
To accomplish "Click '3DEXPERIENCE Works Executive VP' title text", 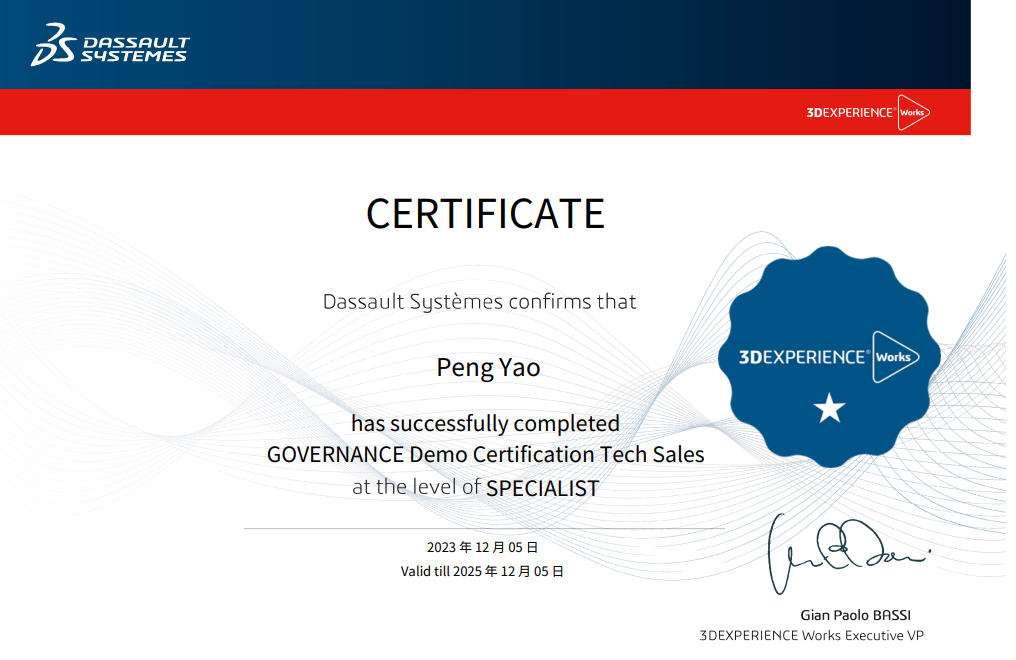I will point(811,635).
